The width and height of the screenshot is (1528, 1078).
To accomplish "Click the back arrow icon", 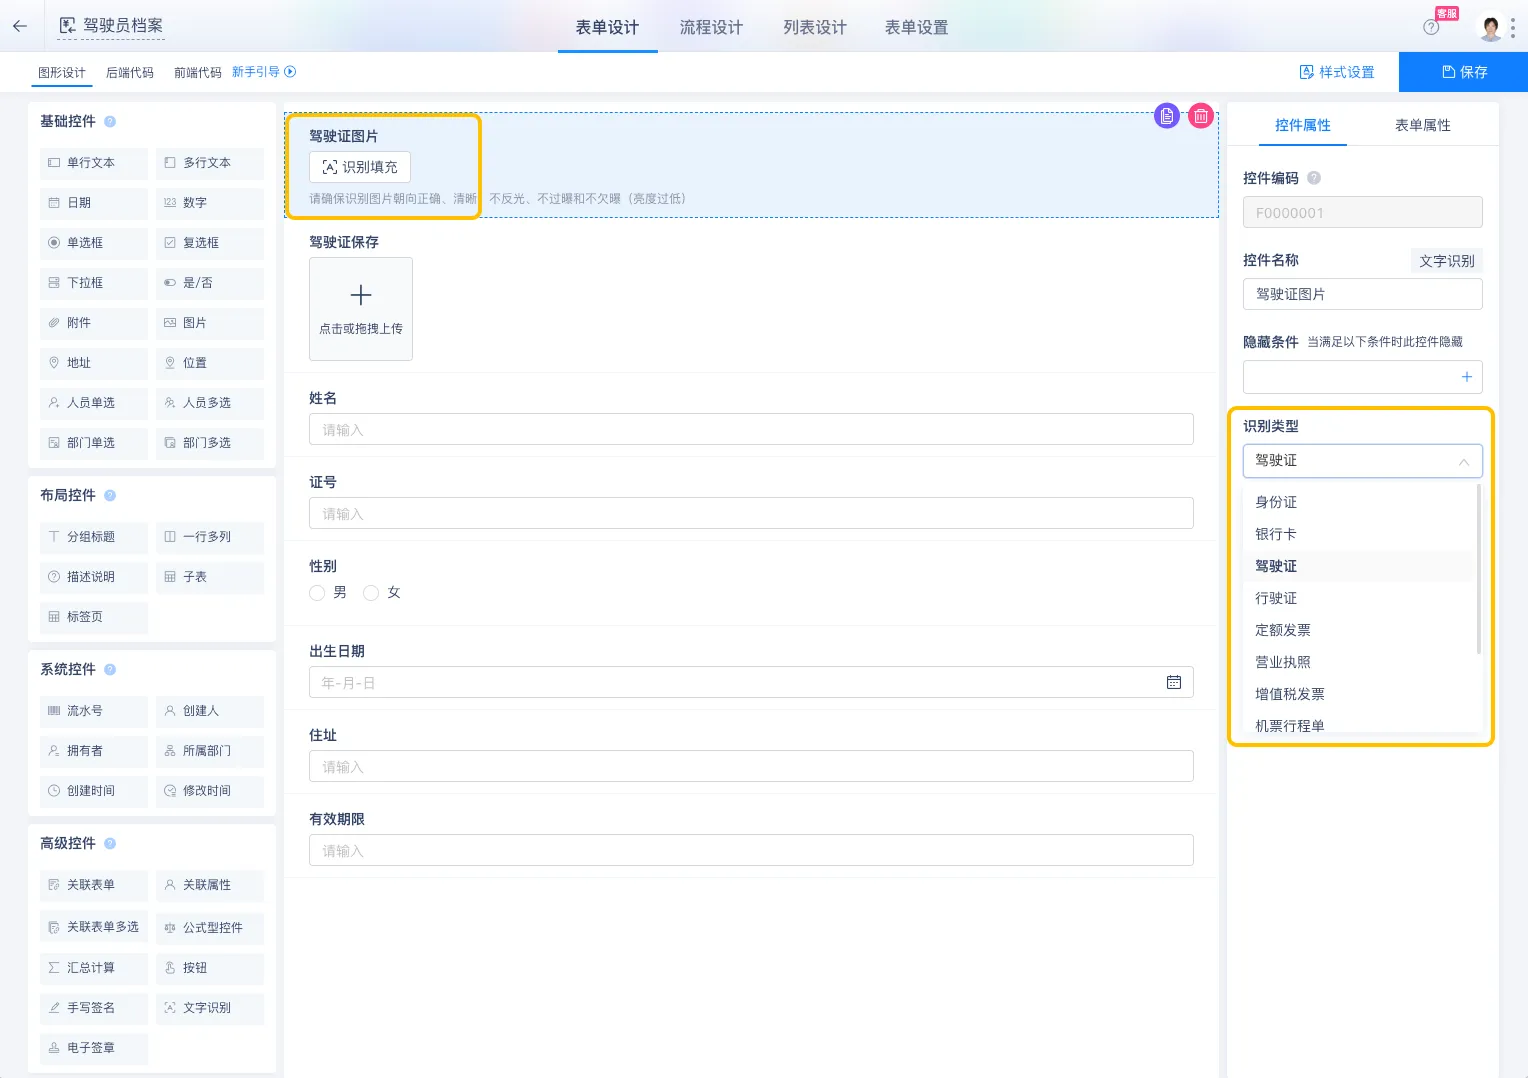I will [20, 26].
